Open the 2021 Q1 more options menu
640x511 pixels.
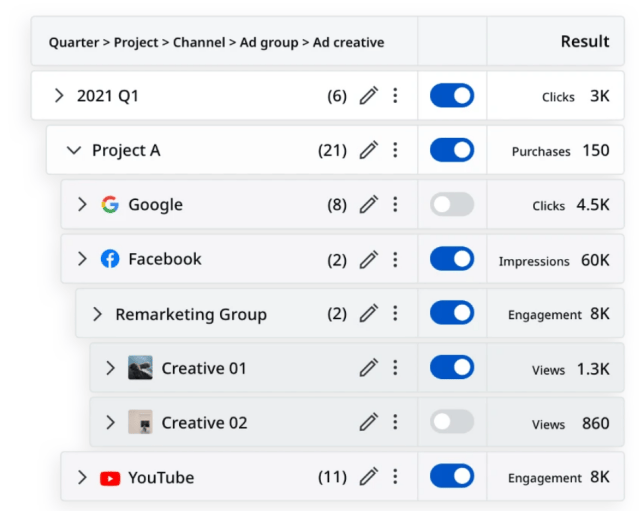point(395,96)
